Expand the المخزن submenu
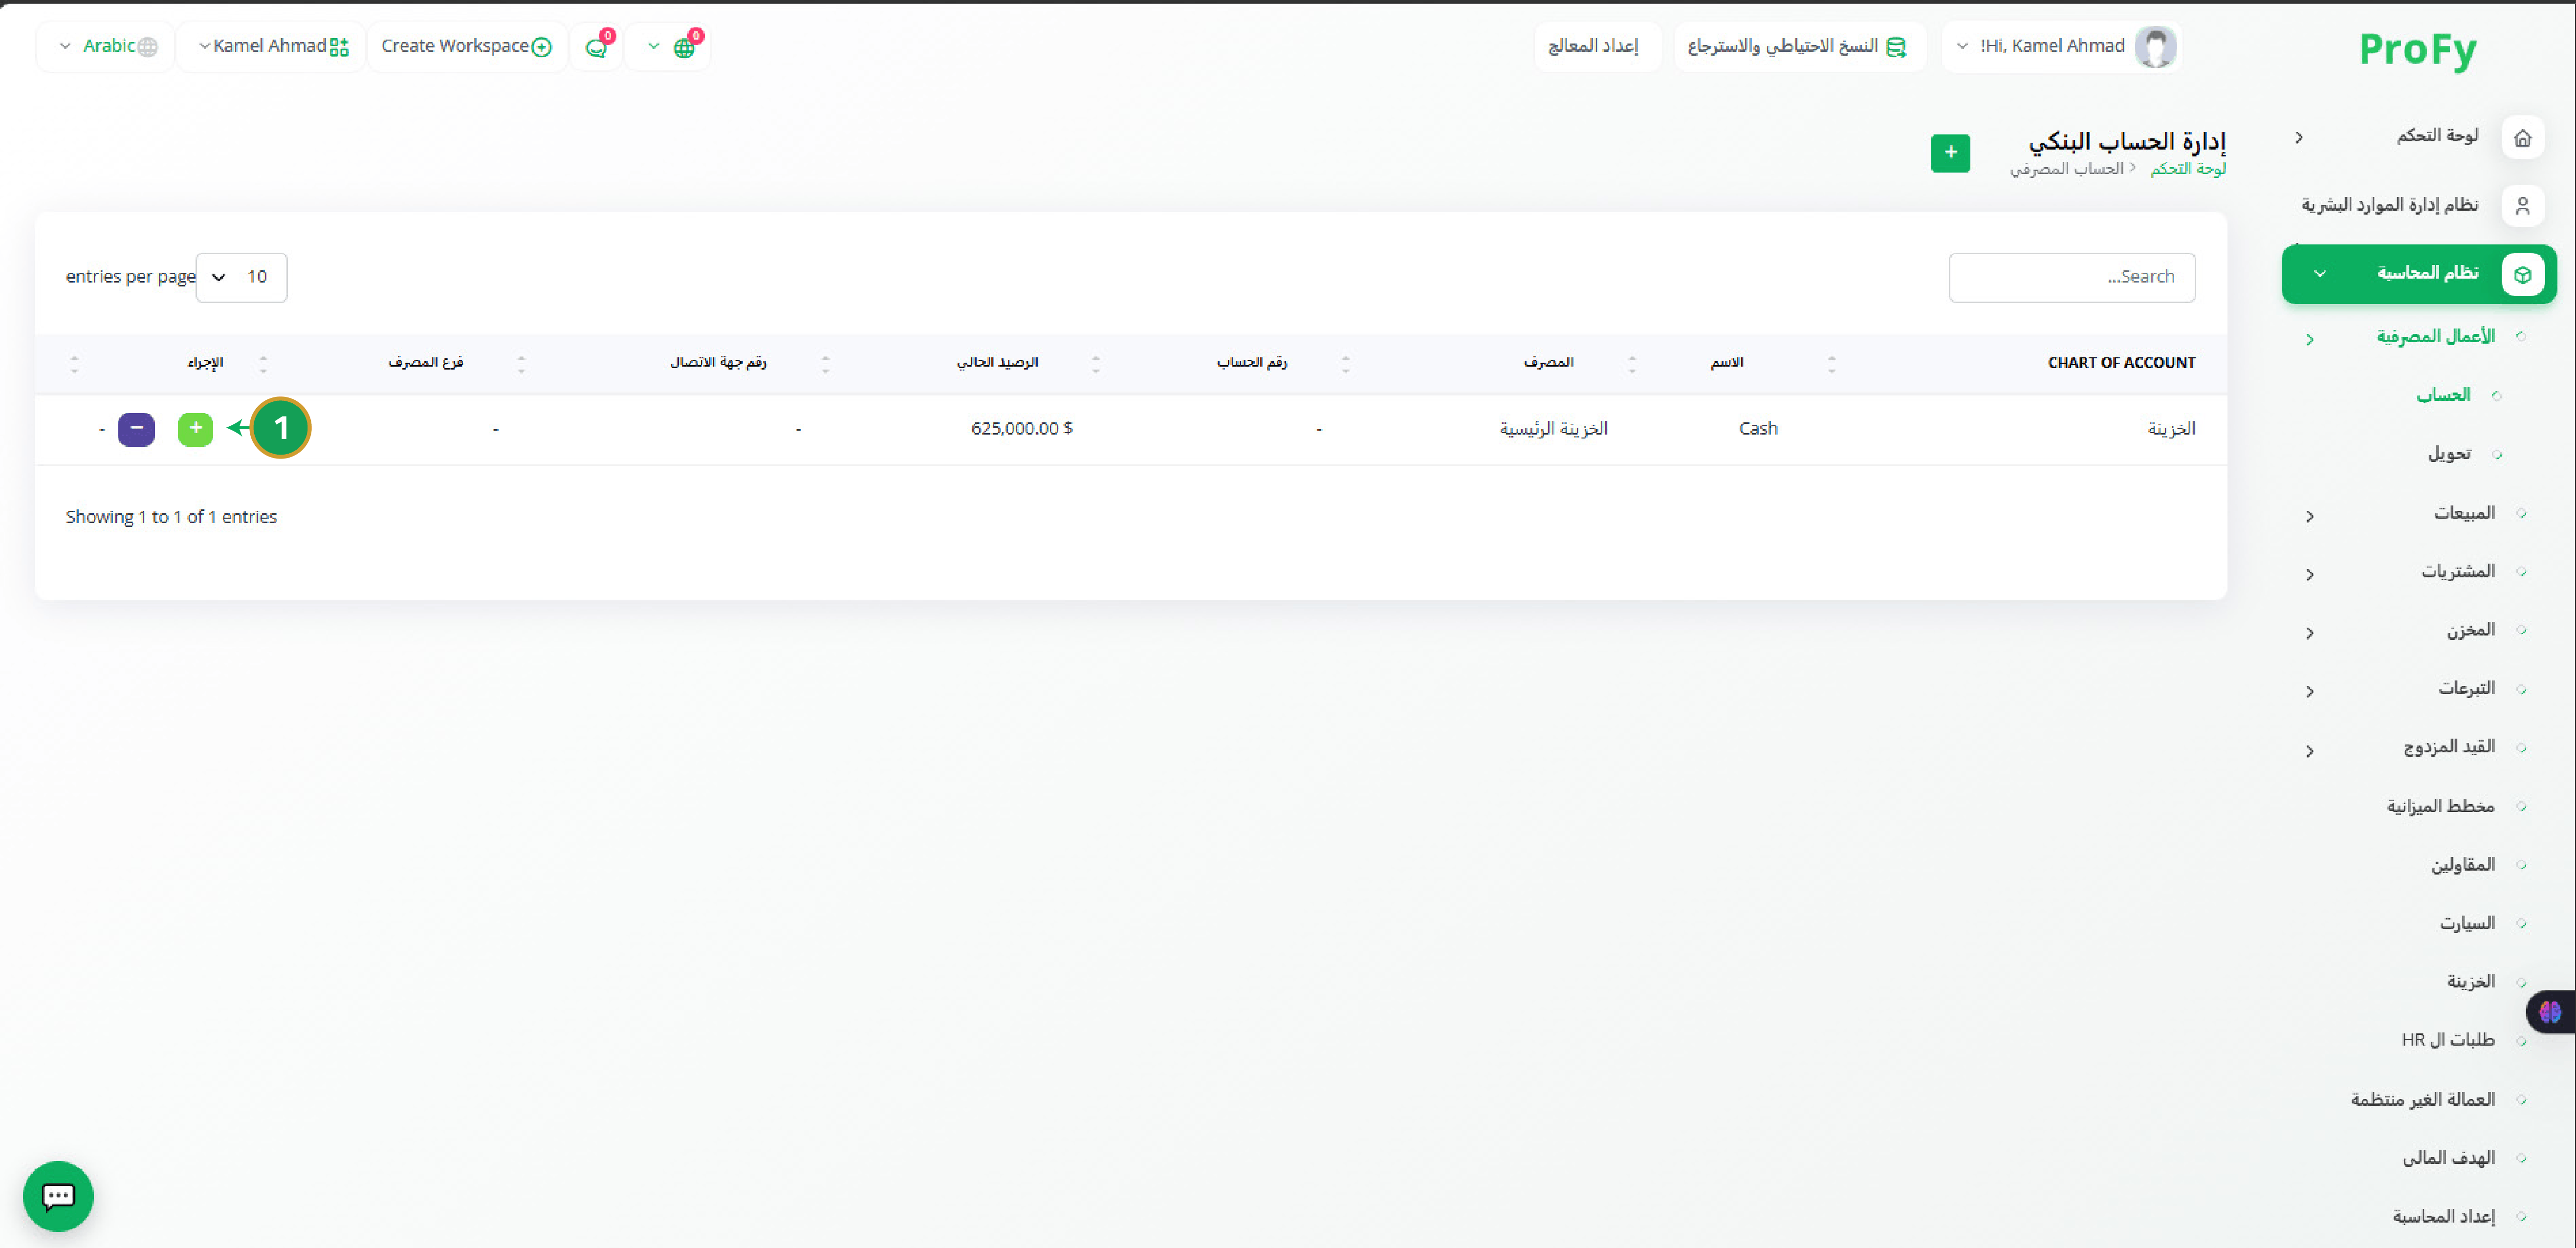 point(2310,633)
